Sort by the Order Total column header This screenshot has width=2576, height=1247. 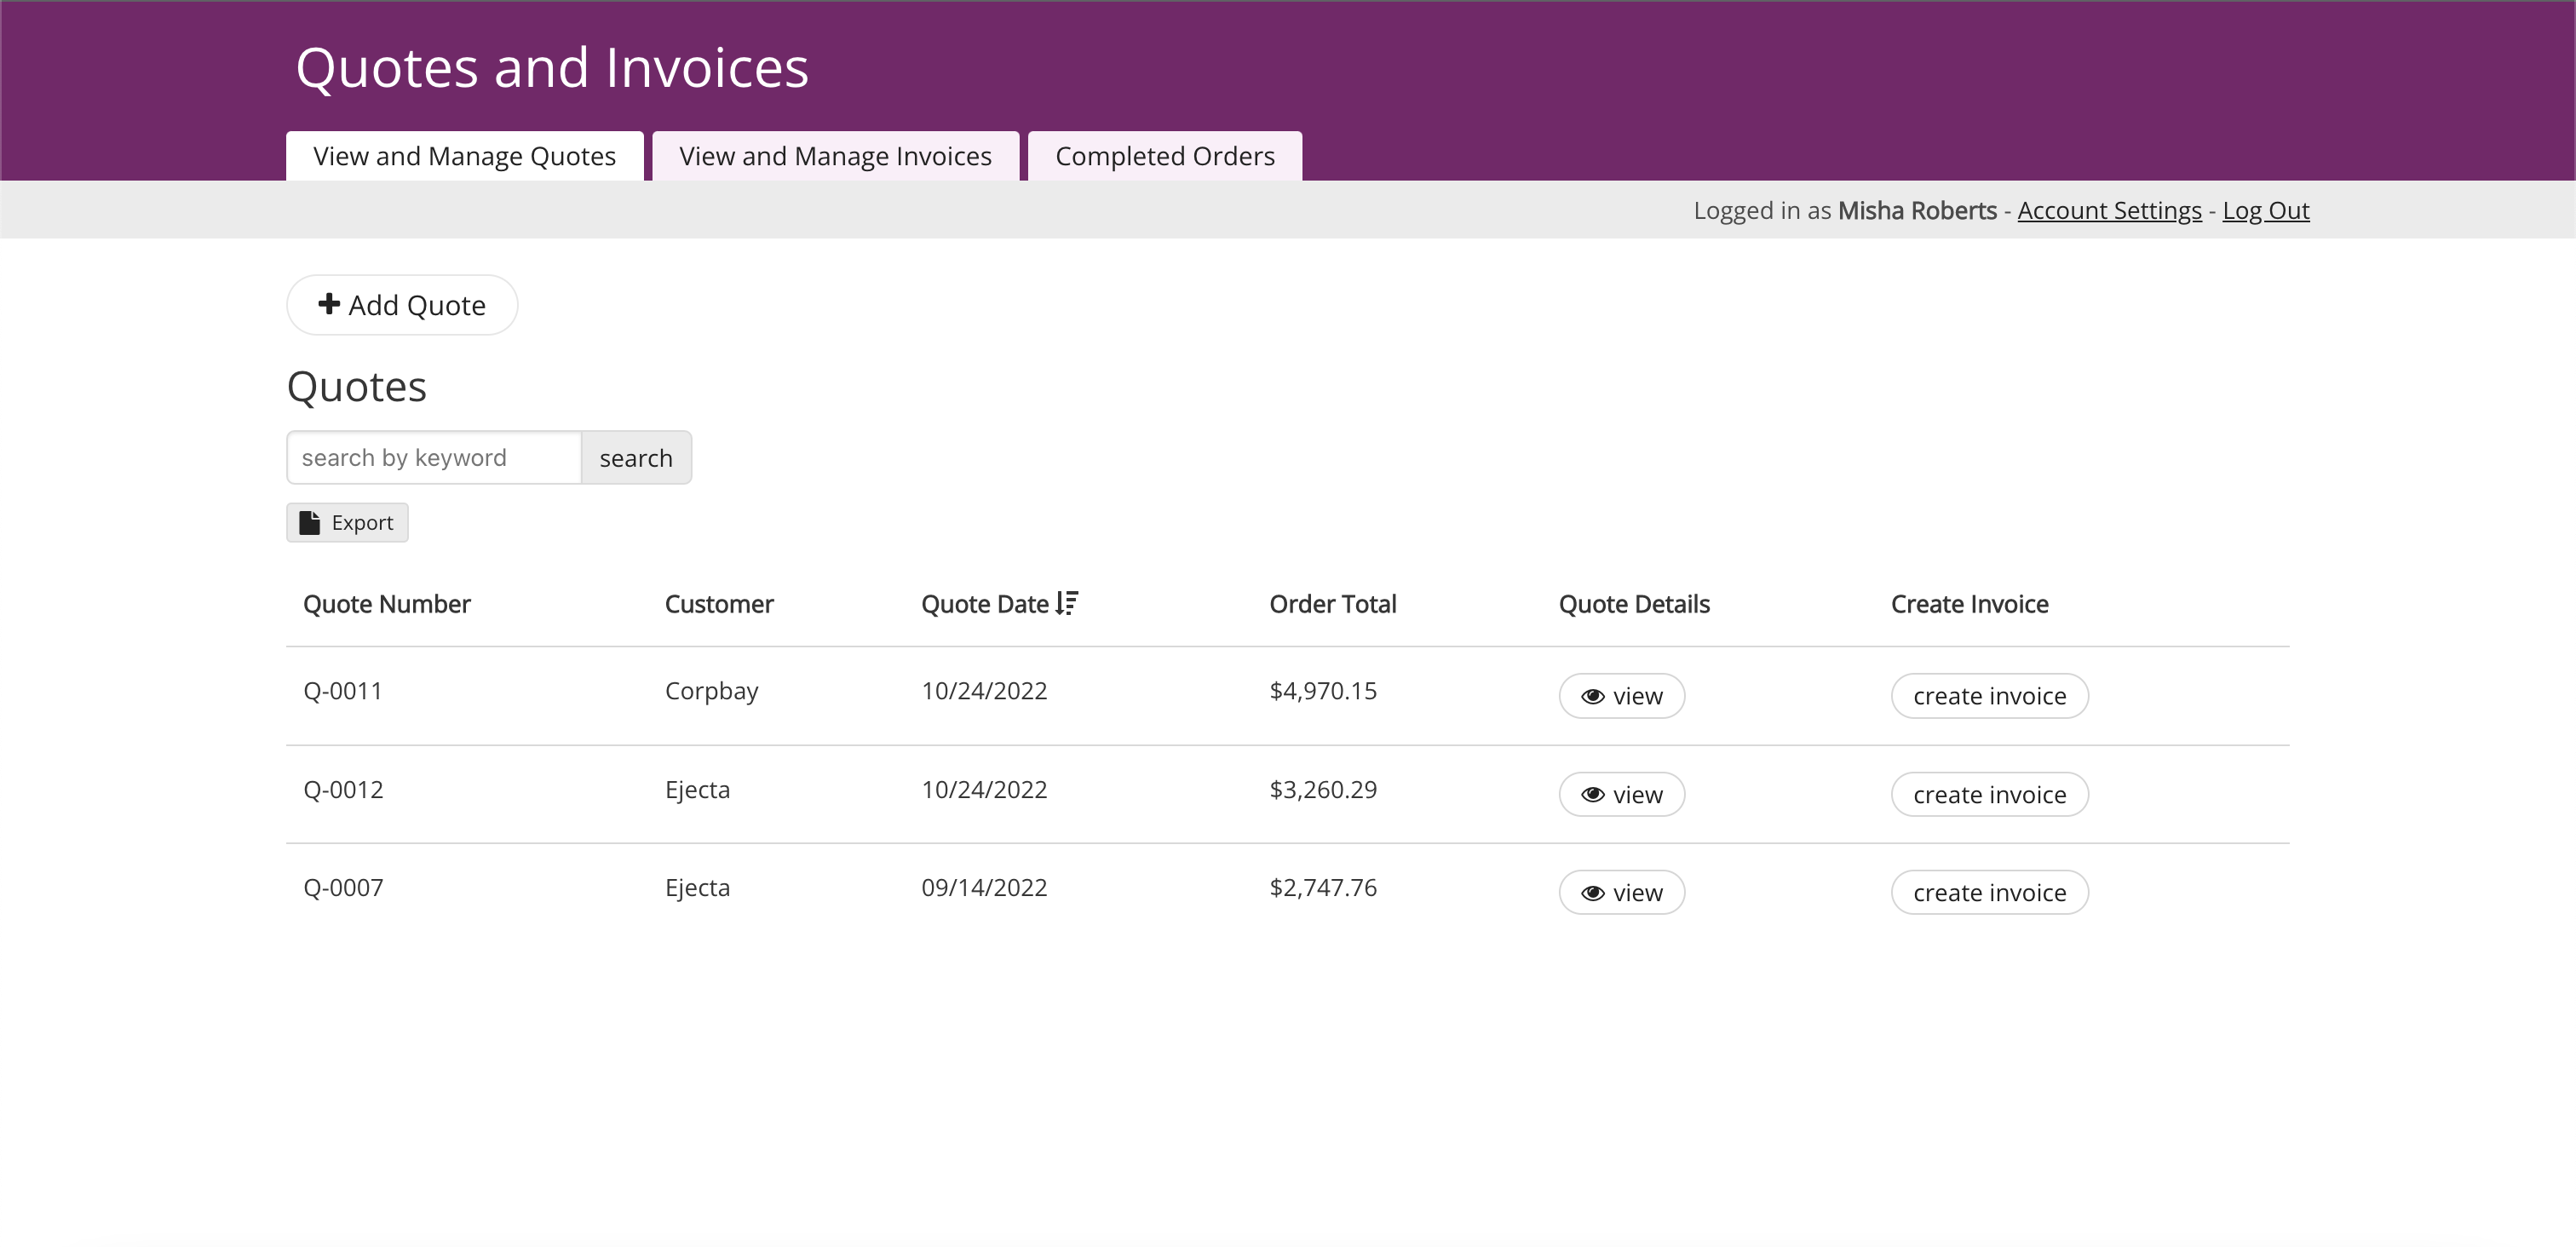click(1332, 604)
